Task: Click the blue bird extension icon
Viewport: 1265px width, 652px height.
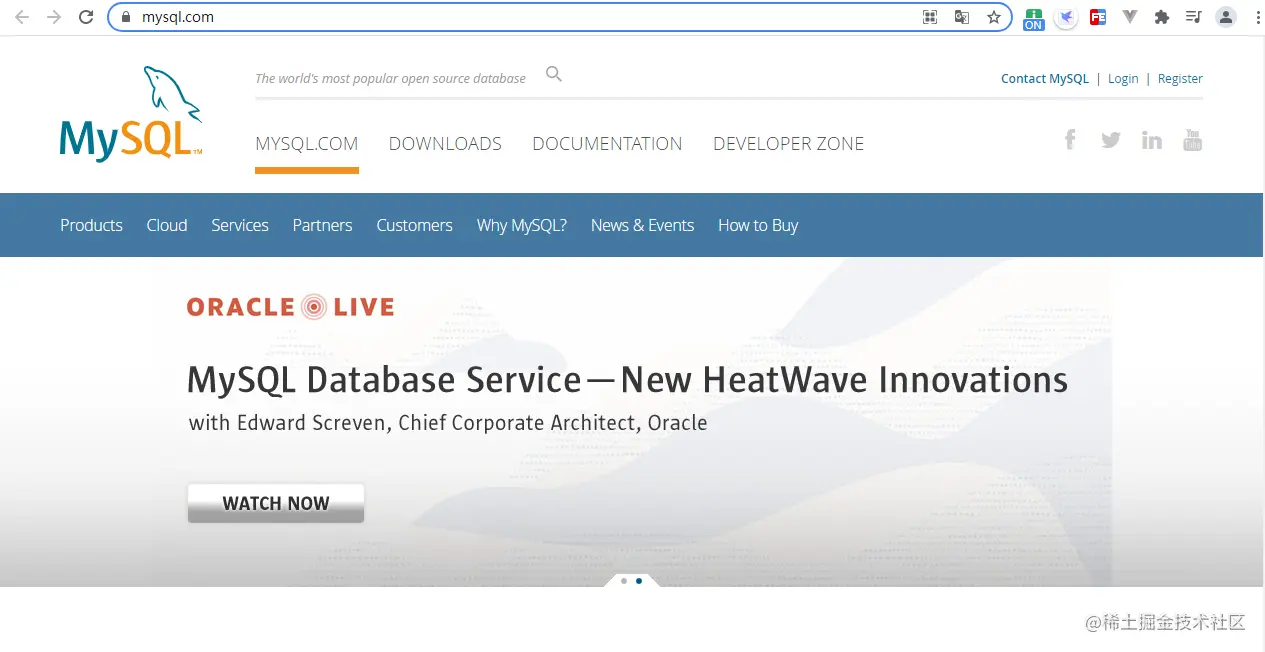Action: (x=1066, y=17)
